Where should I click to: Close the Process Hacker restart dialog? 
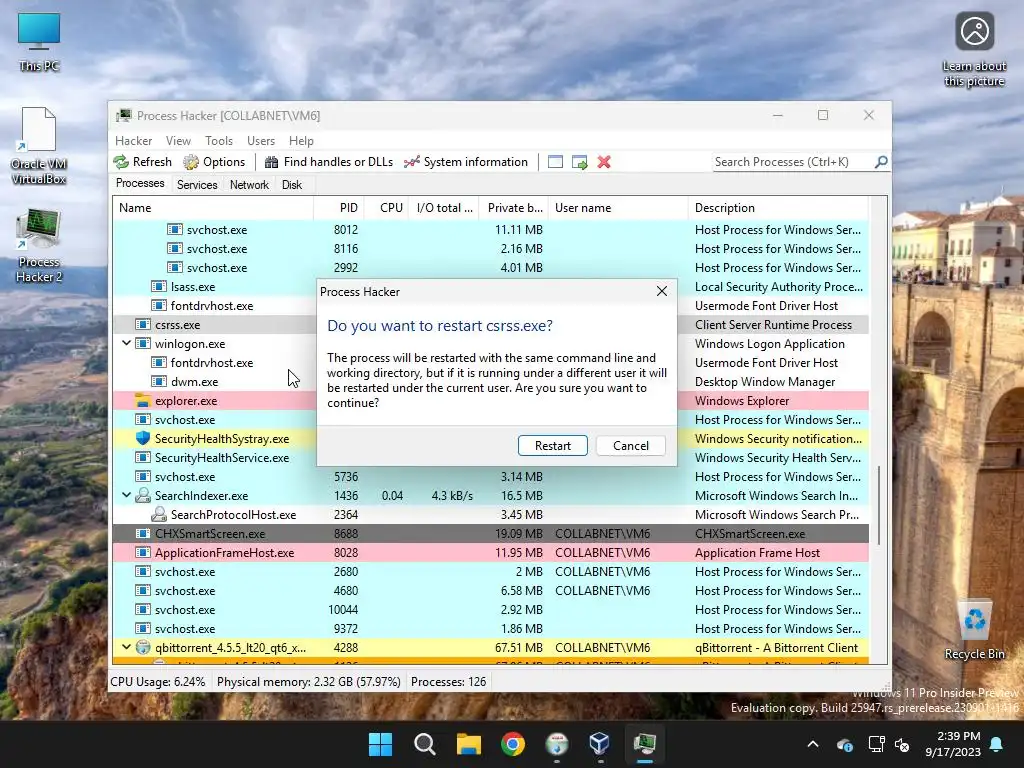[x=662, y=291]
